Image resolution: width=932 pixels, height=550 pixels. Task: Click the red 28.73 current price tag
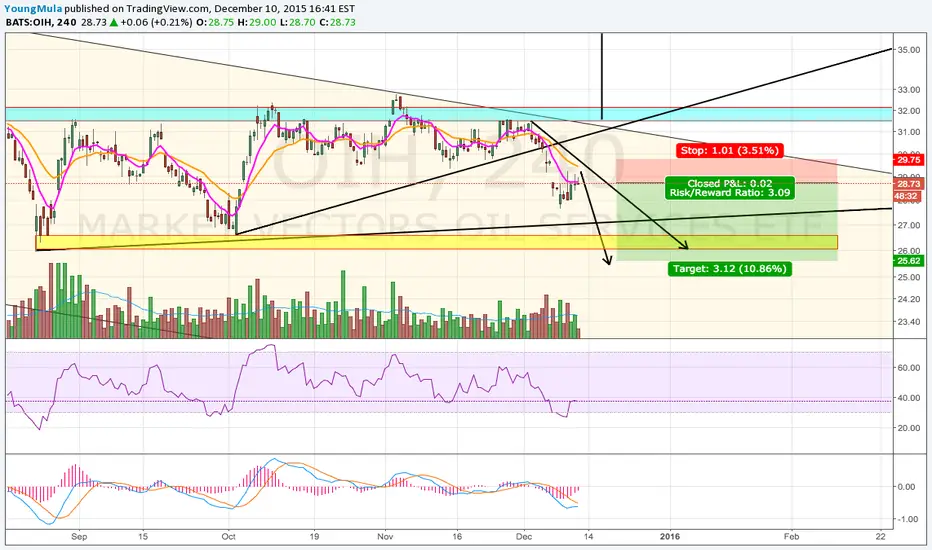click(909, 185)
